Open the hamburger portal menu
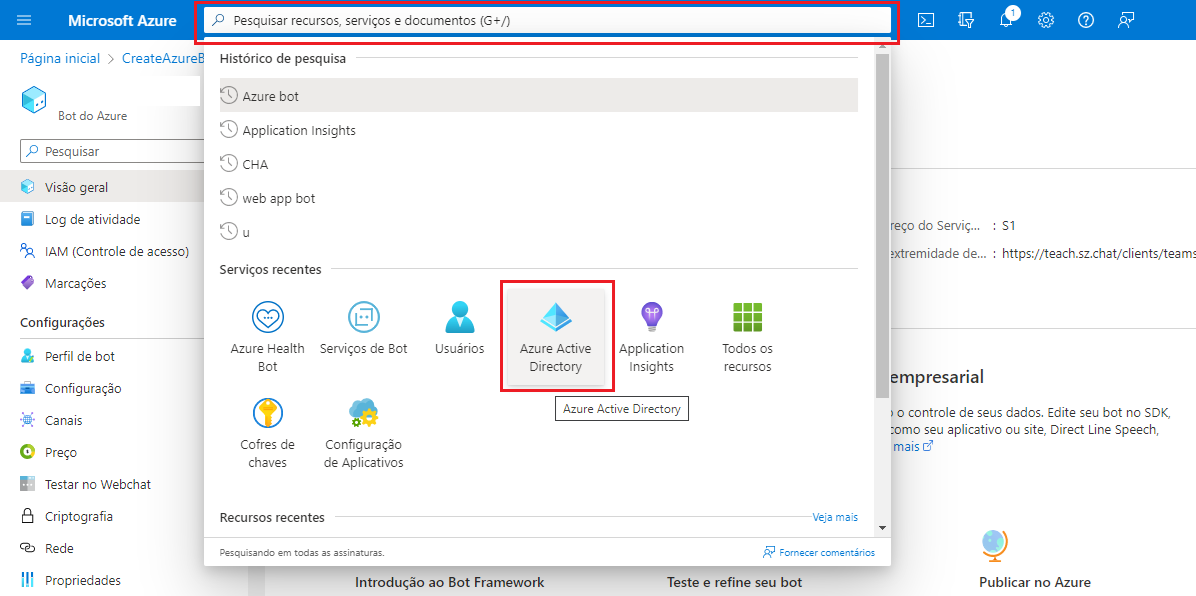Screen dimensions: 1196x596 tap(24, 21)
